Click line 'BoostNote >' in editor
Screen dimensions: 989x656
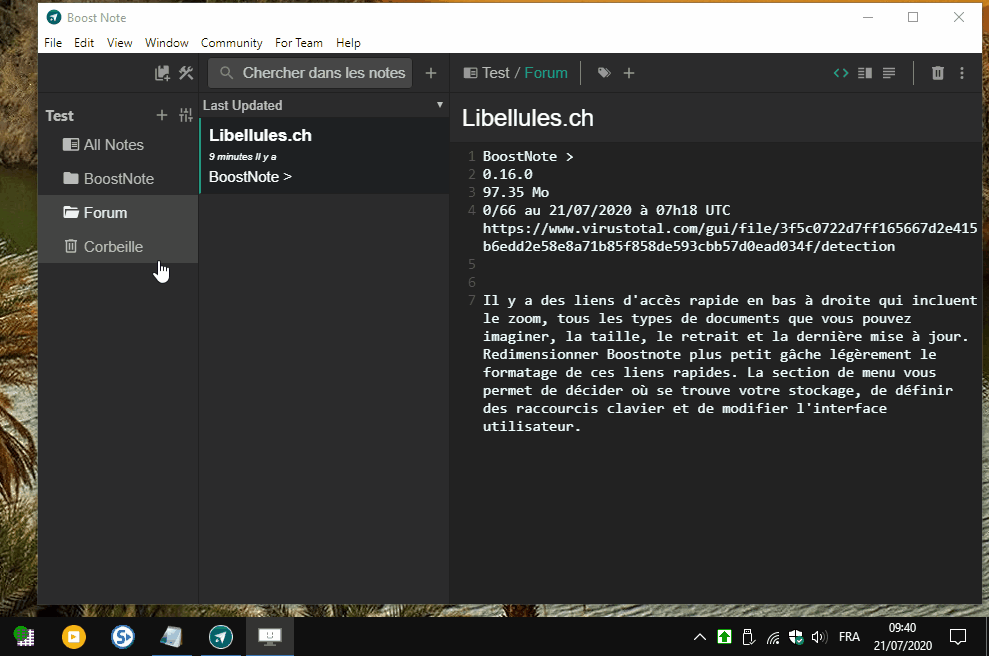pos(528,156)
